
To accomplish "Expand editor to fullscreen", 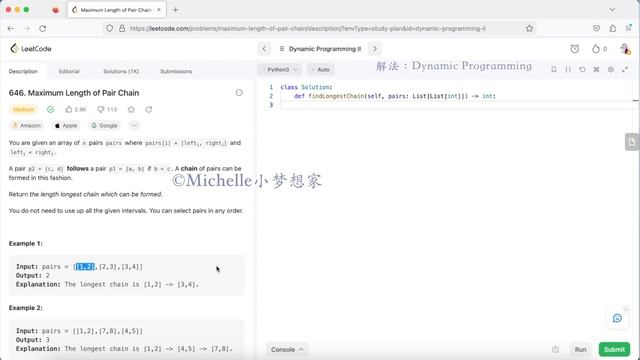I will click(625, 70).
